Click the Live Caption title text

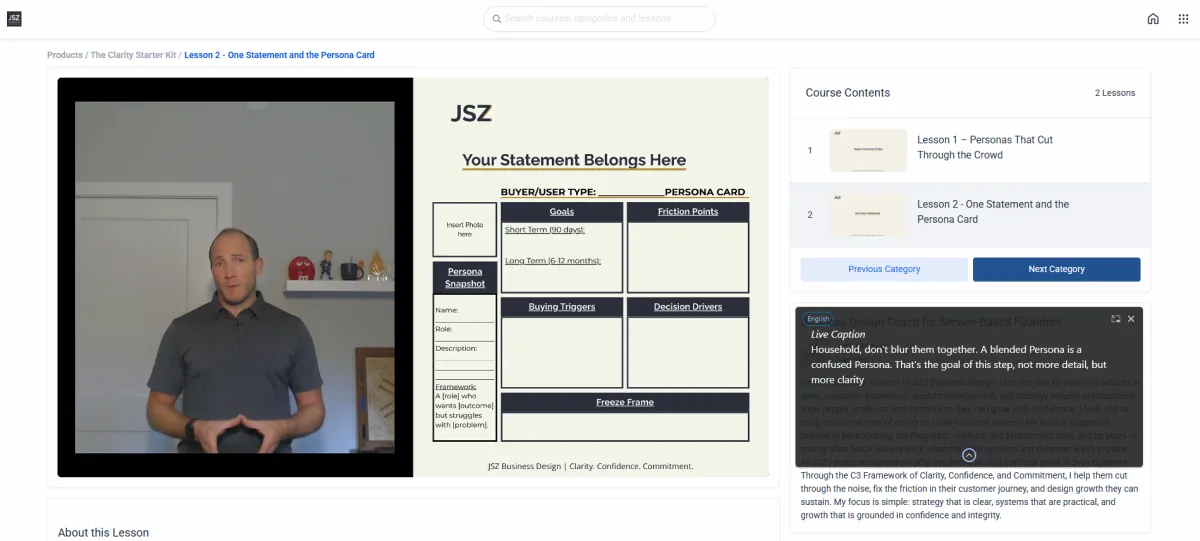pyautogui.click(x=838, y=335)
